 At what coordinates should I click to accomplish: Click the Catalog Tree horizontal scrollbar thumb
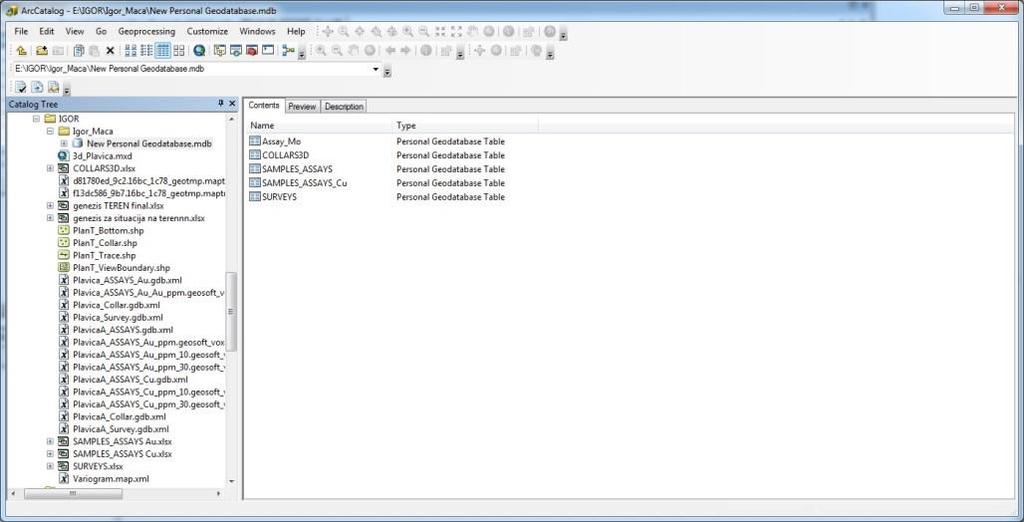73,493
